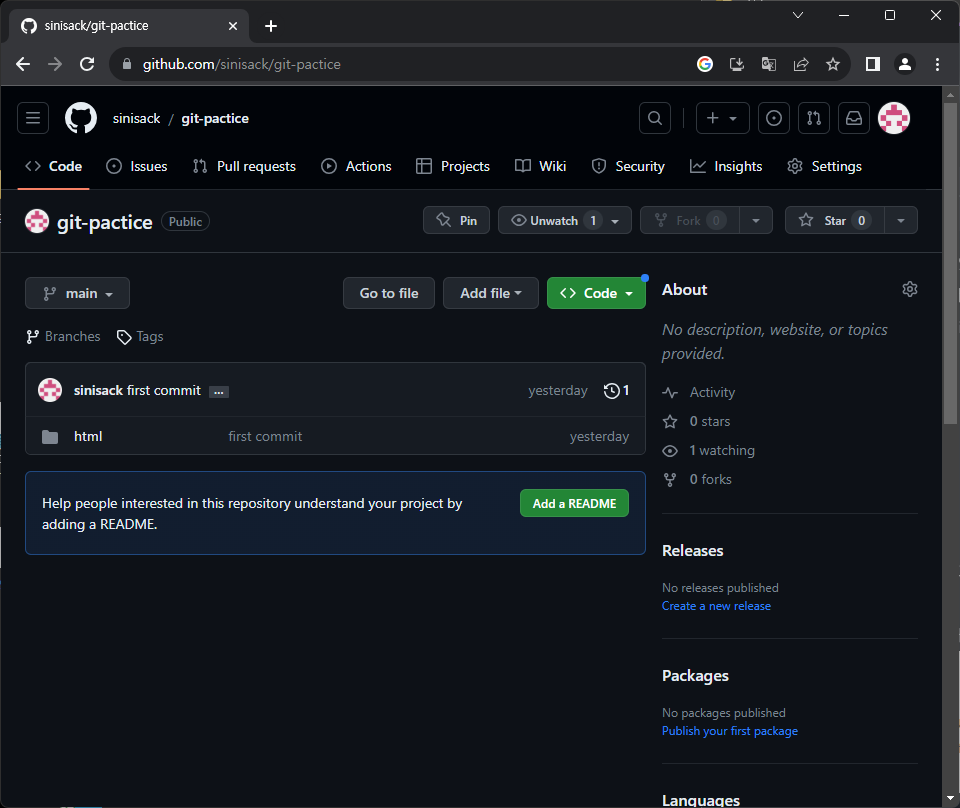Toggle the browser side panel icon
Image resolution: width=960 pixels, height=808 pixels.
[872, 64]
